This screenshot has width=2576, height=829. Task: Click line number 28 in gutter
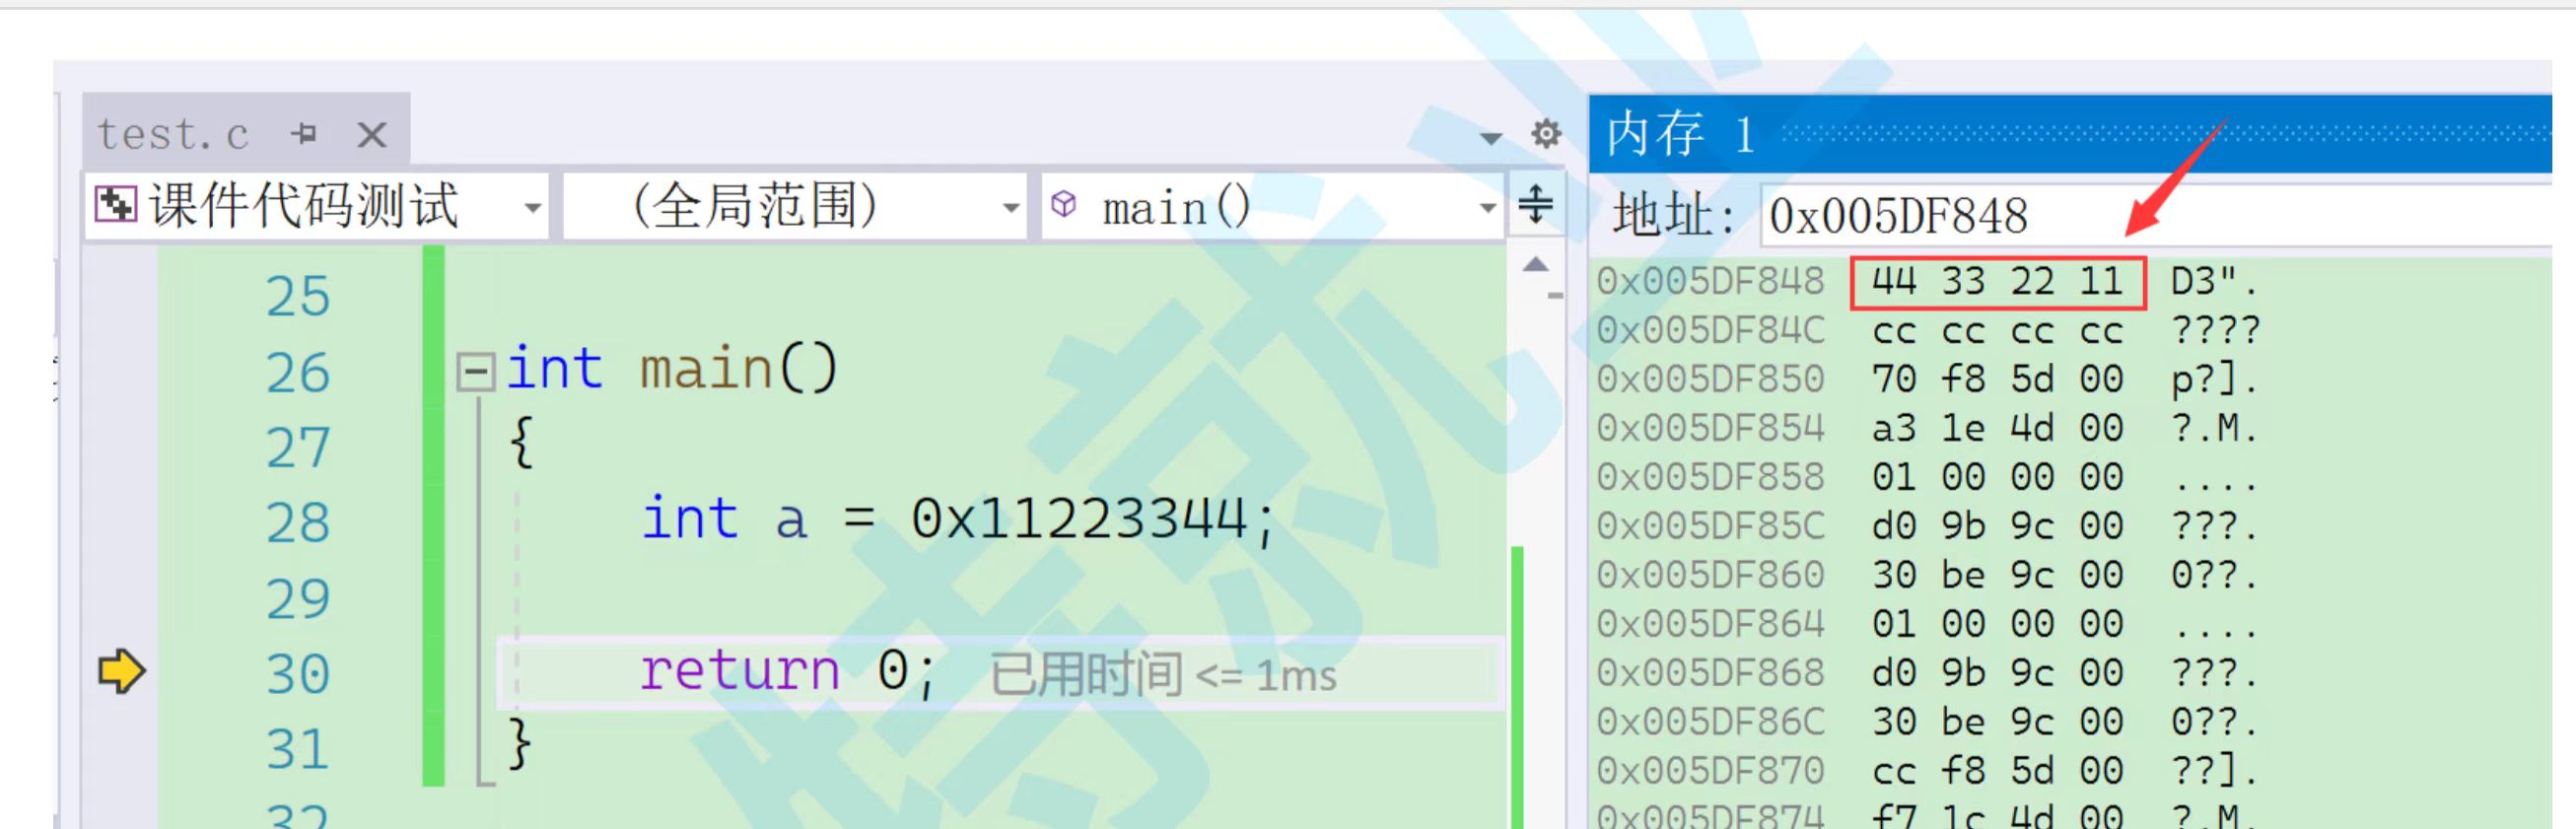[x=297, y=522]
